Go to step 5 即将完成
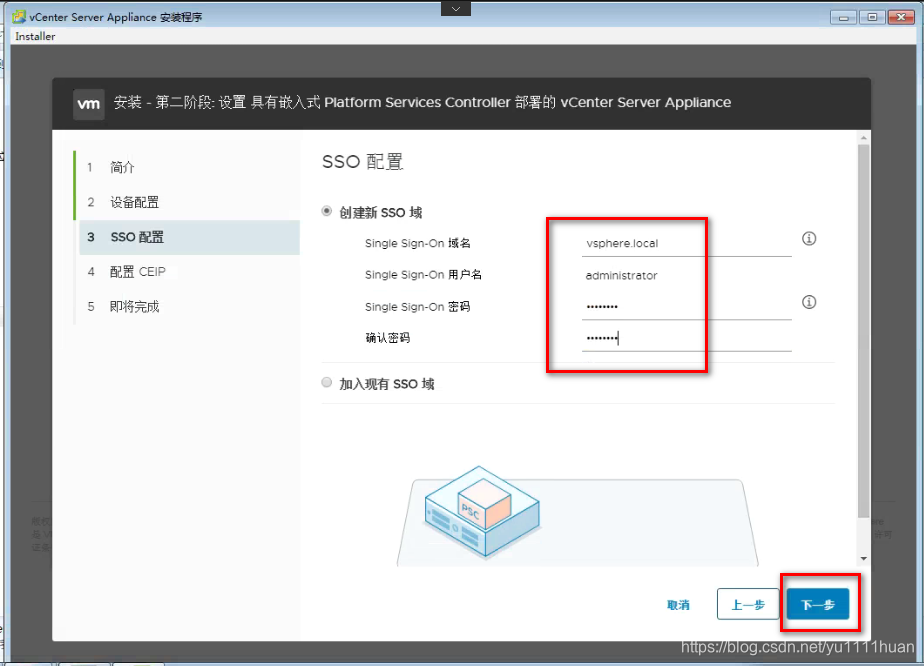 189,306
